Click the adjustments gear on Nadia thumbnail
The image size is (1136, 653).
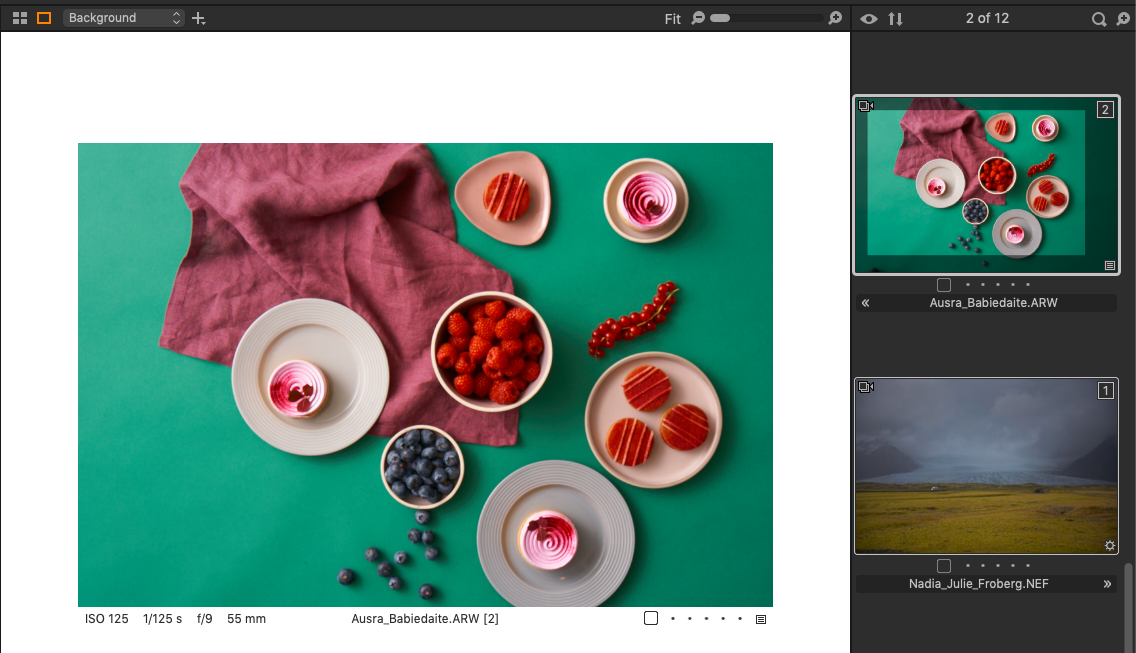(1109, 546)
